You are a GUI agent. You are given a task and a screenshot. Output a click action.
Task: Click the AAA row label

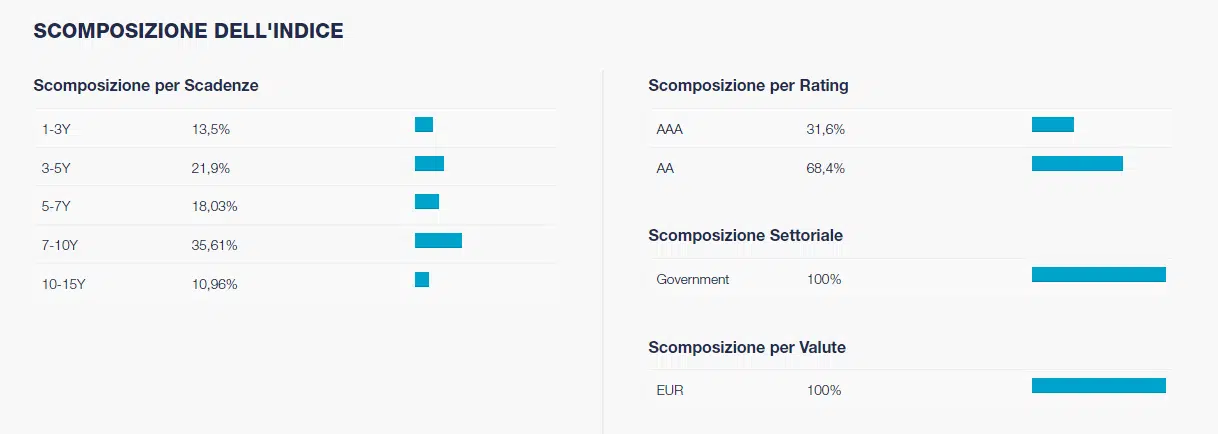point(669,129)
